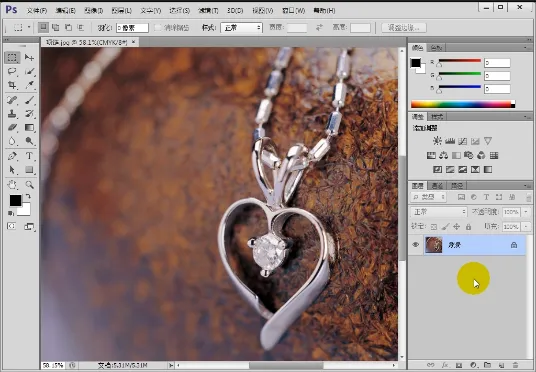
Task: Hide the Background layer with eye icon
Action: coord(416,245)
